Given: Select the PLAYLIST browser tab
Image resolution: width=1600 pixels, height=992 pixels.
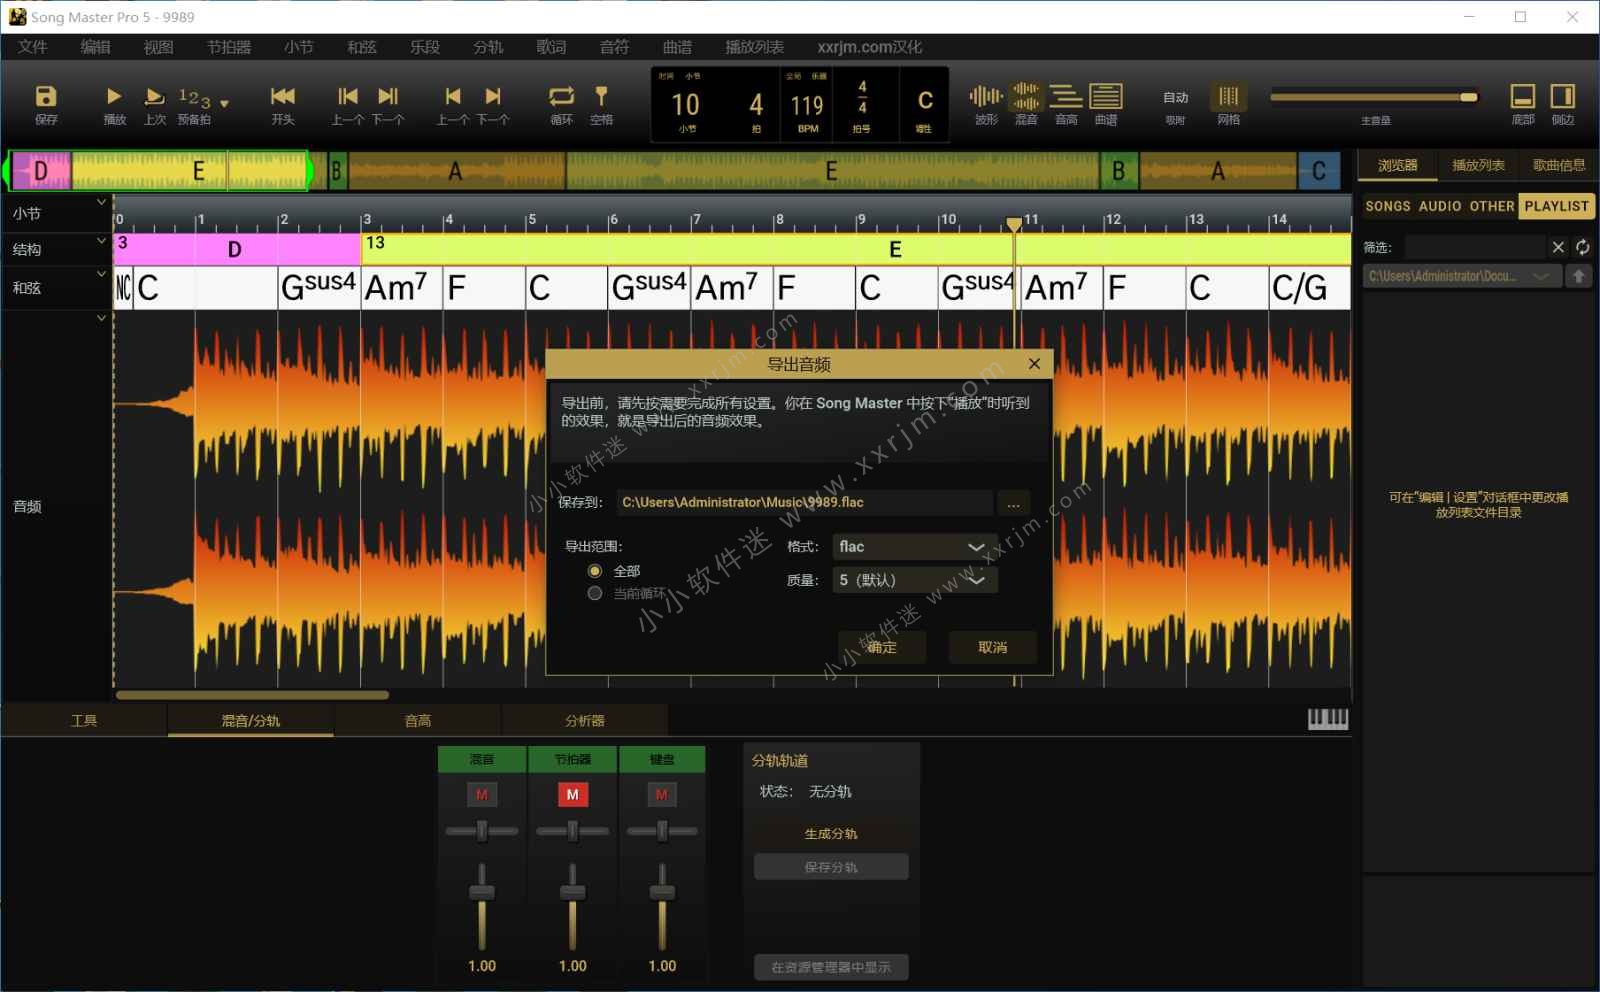Looking at the screenshot, I should (x=1556, y=206).
